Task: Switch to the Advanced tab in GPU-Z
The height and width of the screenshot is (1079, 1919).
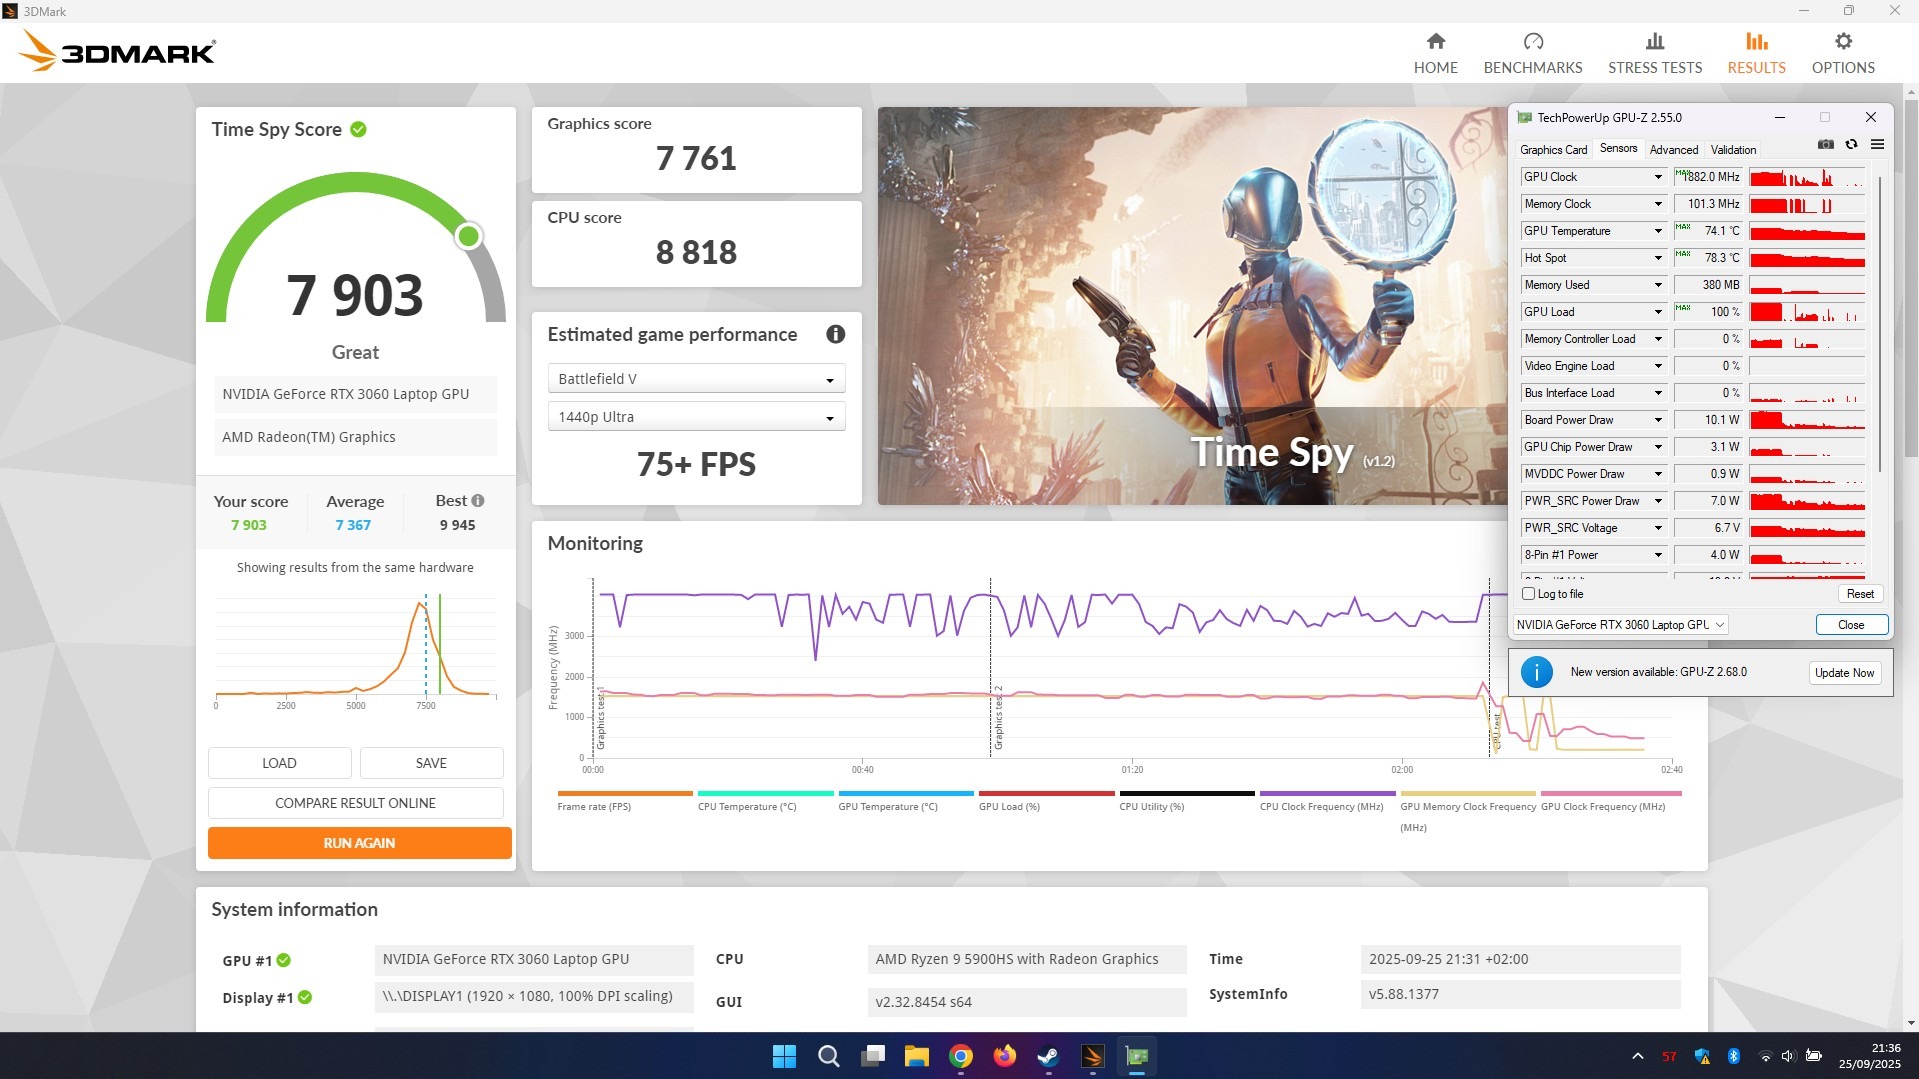Action: (x=1673, y=150)
